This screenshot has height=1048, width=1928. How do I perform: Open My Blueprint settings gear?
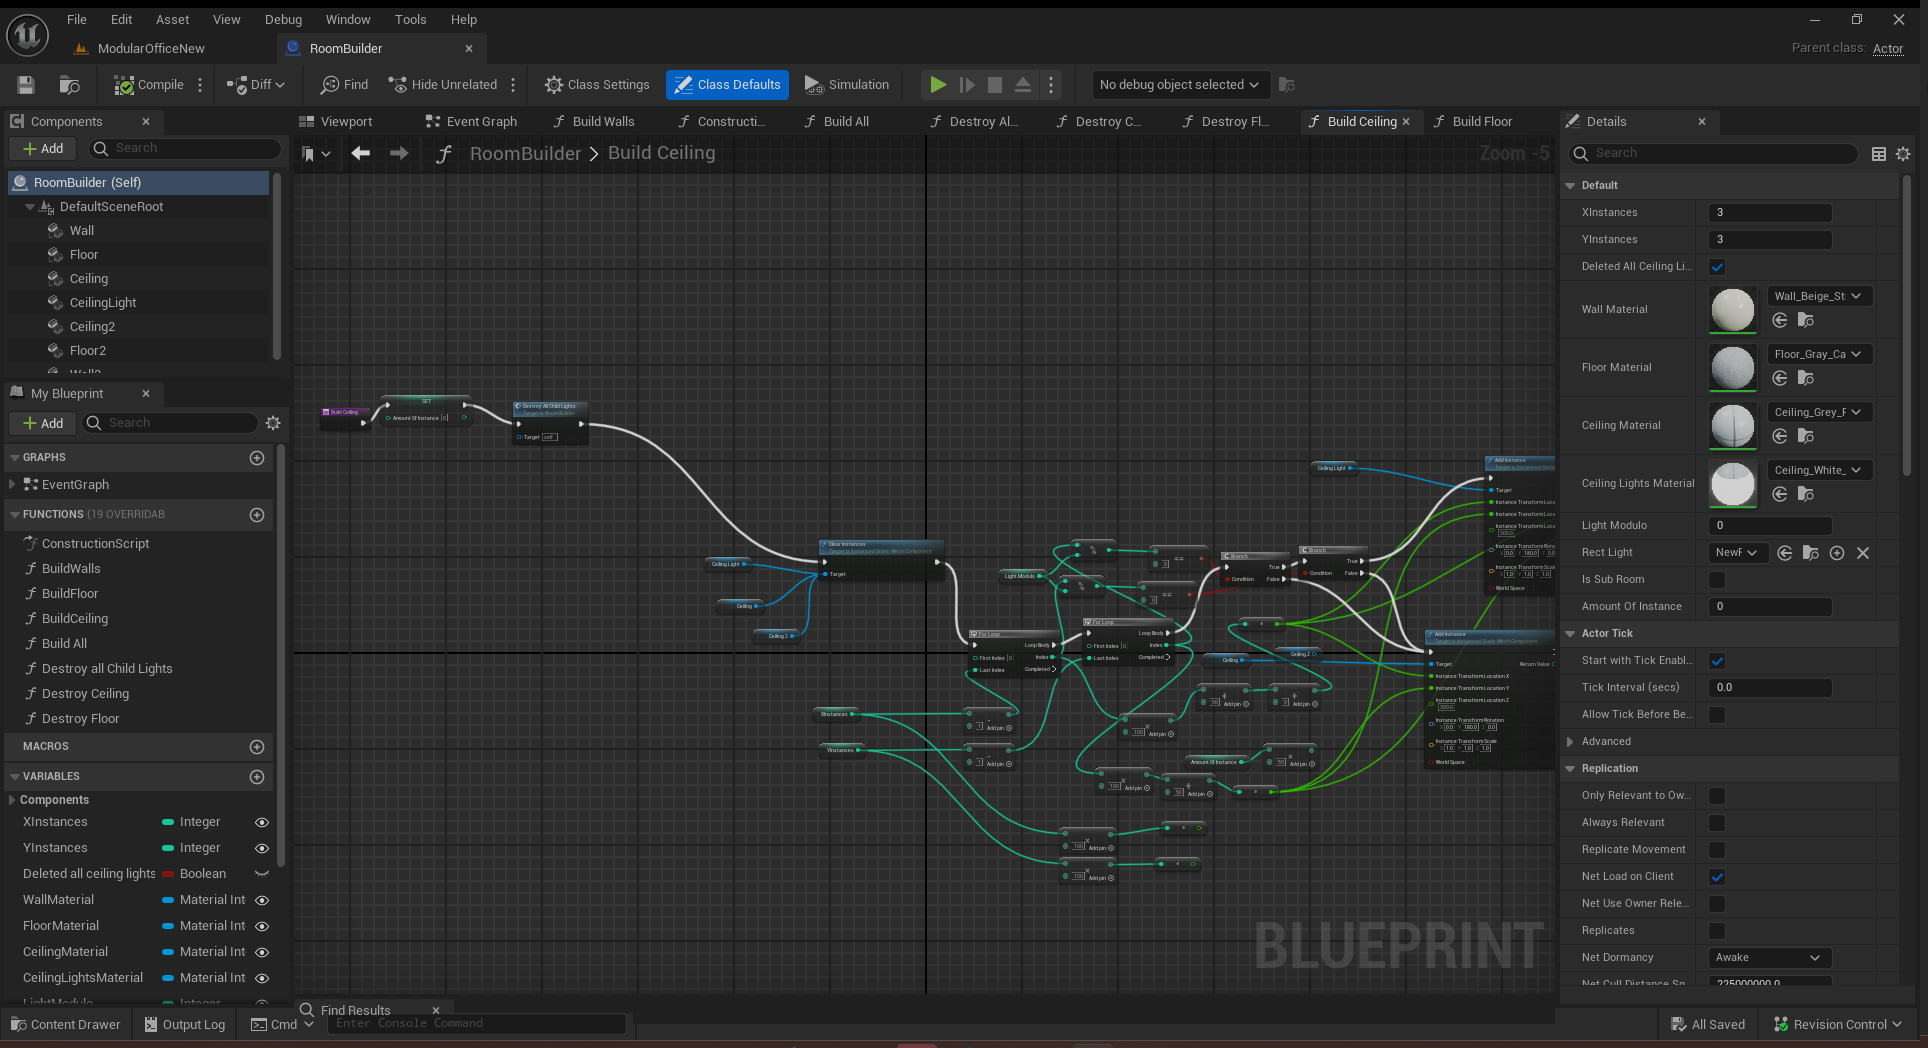pos(273,423)
